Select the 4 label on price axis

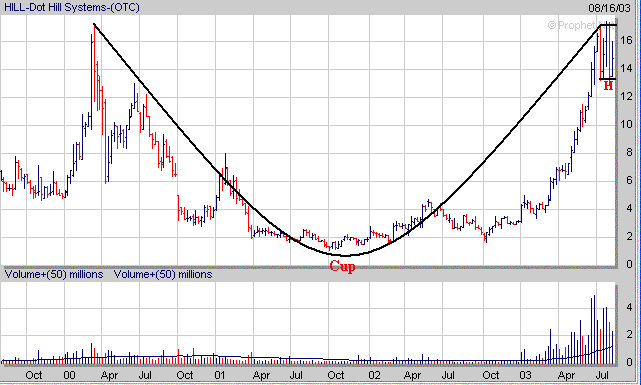click(x=630, y=208)
